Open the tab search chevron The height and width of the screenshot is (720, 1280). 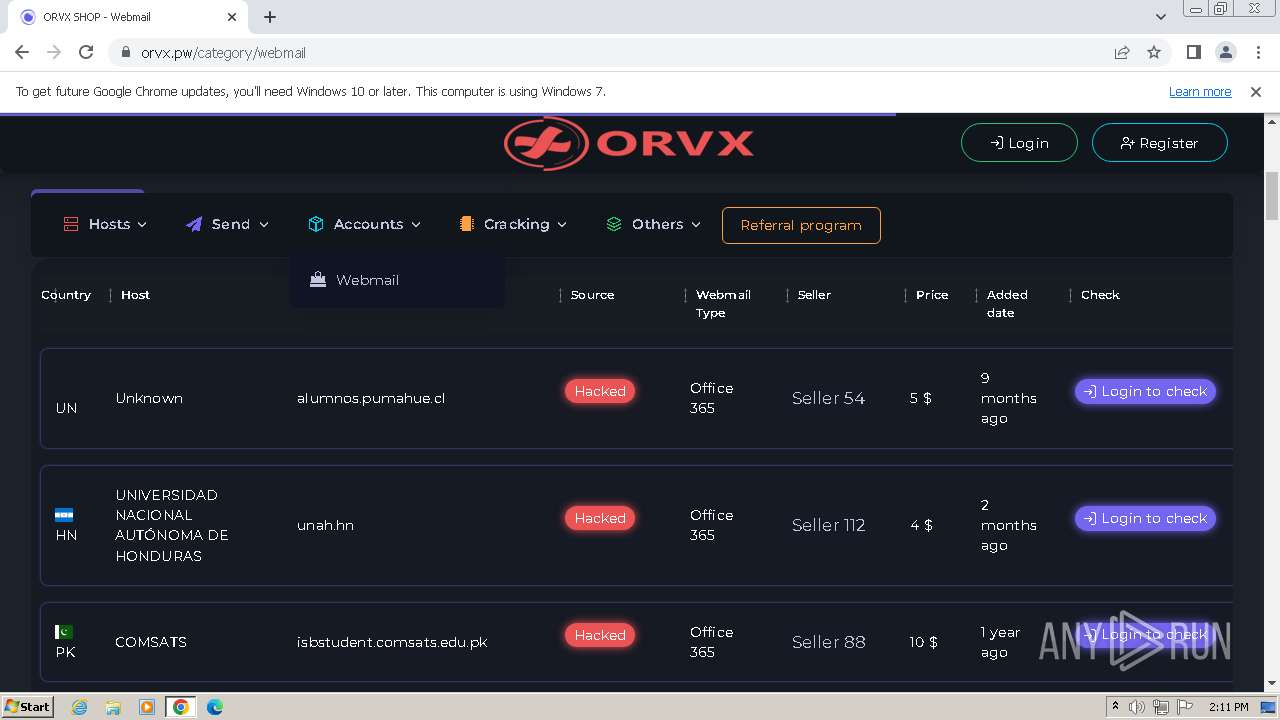(1160, 16)
